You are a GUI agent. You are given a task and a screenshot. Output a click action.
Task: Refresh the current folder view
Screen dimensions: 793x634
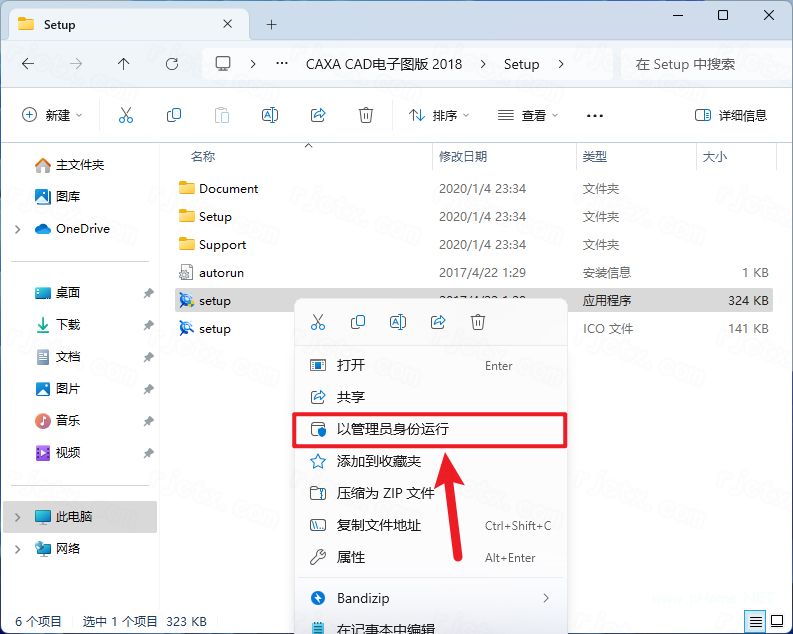point(172,64)
